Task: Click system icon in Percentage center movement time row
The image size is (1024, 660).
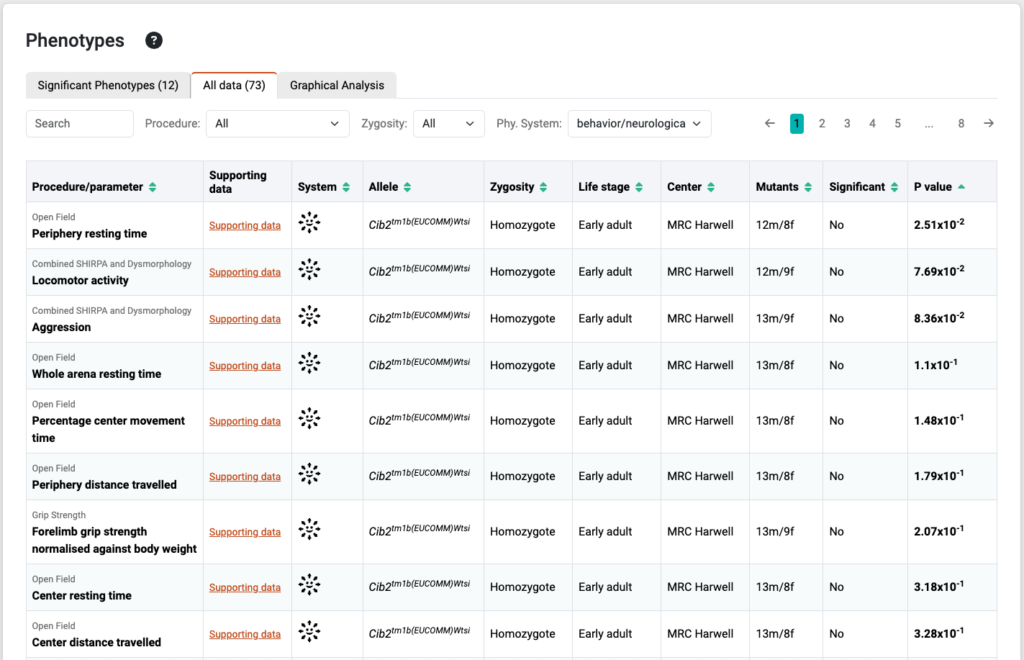Action: (309, 418)
